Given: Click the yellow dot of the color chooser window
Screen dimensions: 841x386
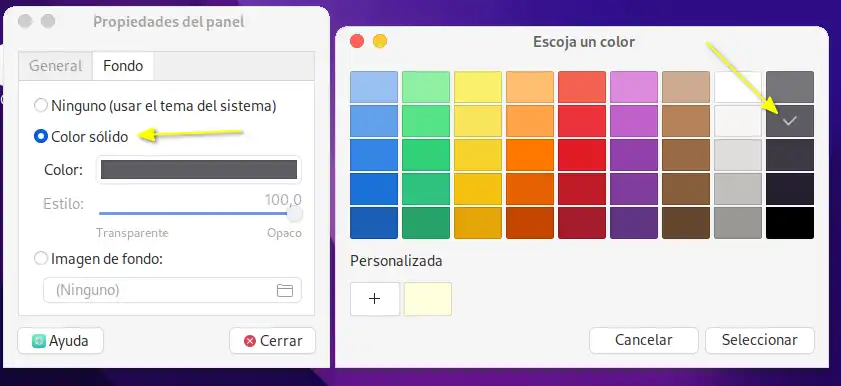Looking at the screenshot, I should (380, 41).
